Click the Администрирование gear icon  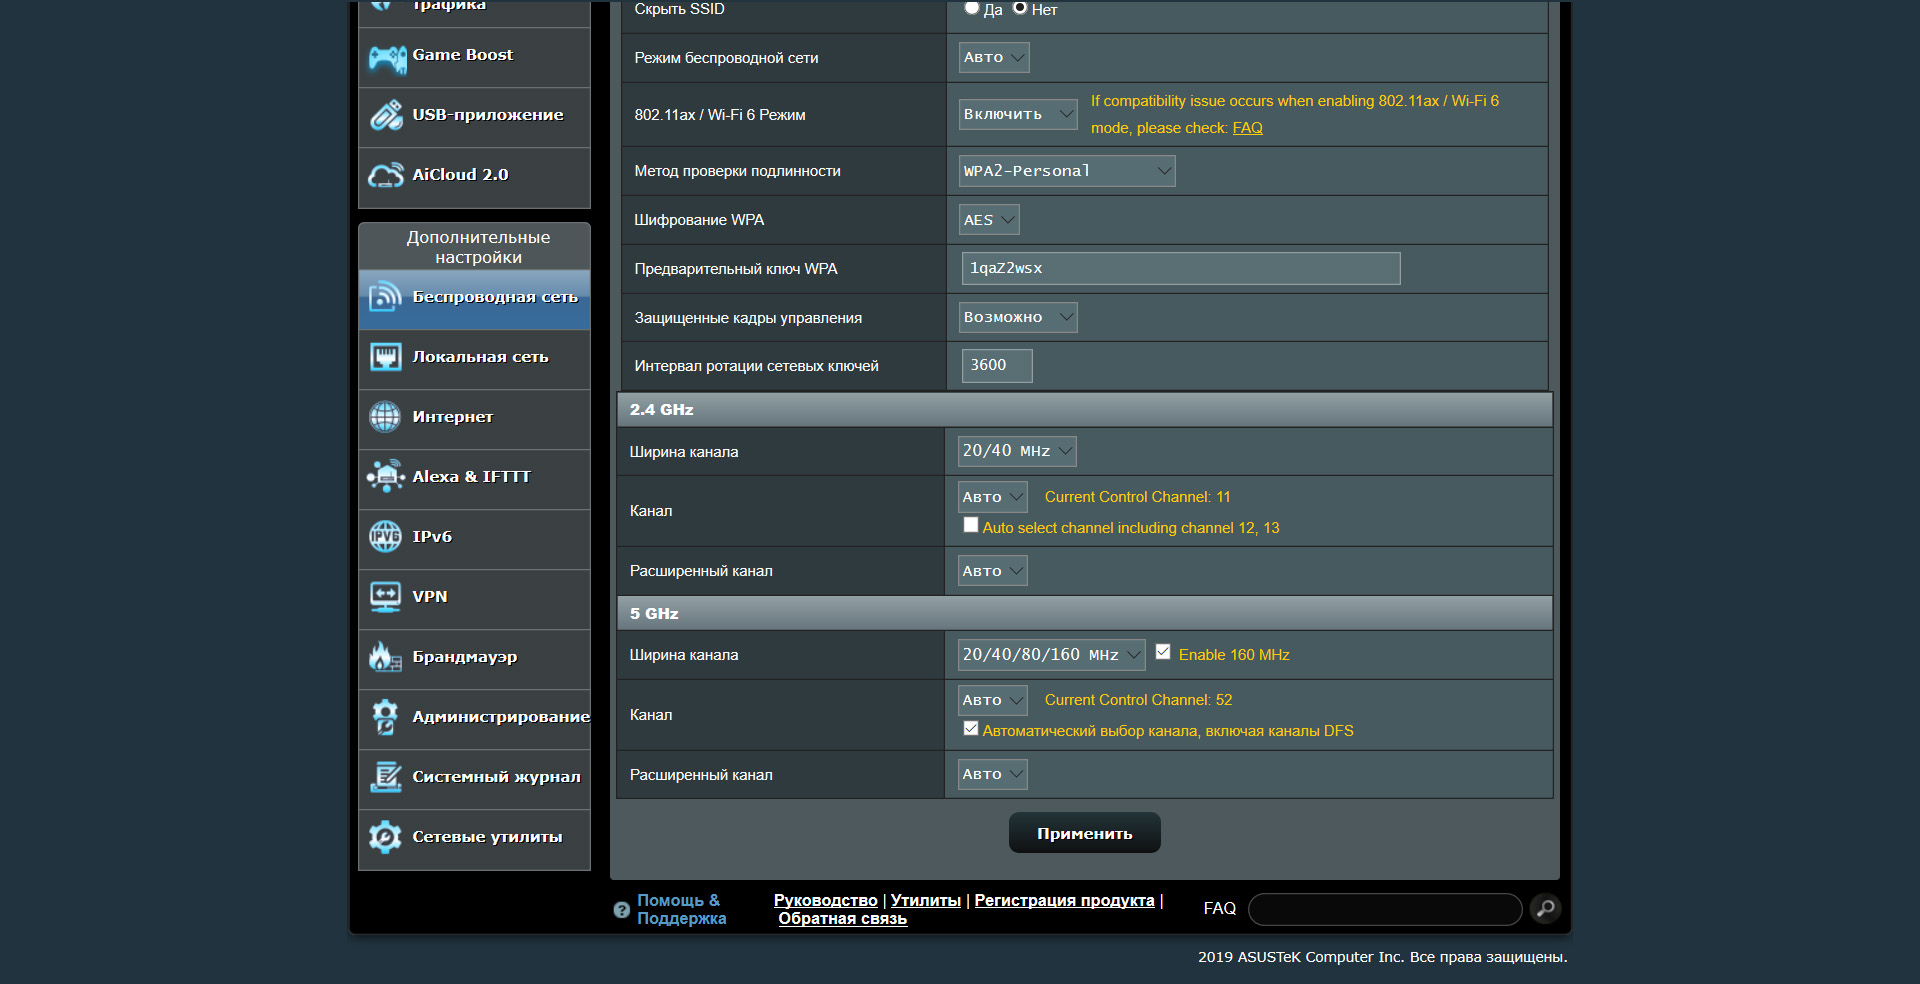click(x=385, y=717)
